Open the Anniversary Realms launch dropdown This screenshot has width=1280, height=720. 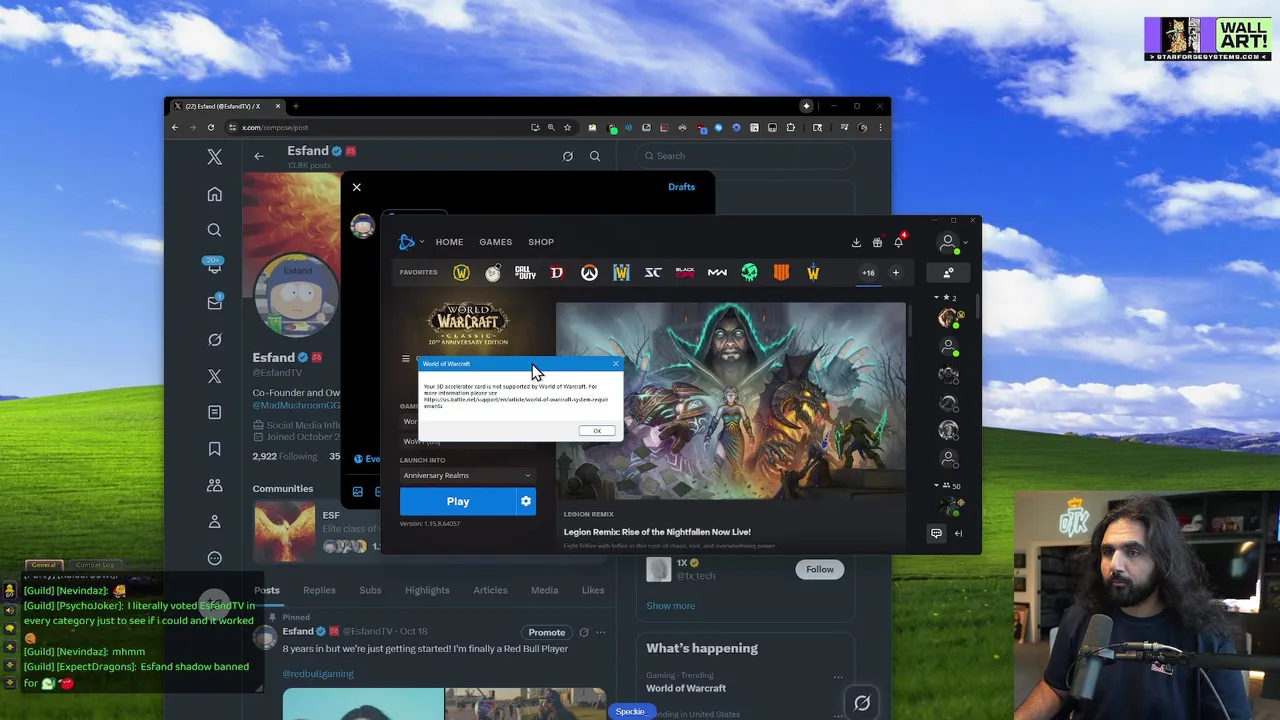(467, 476)
